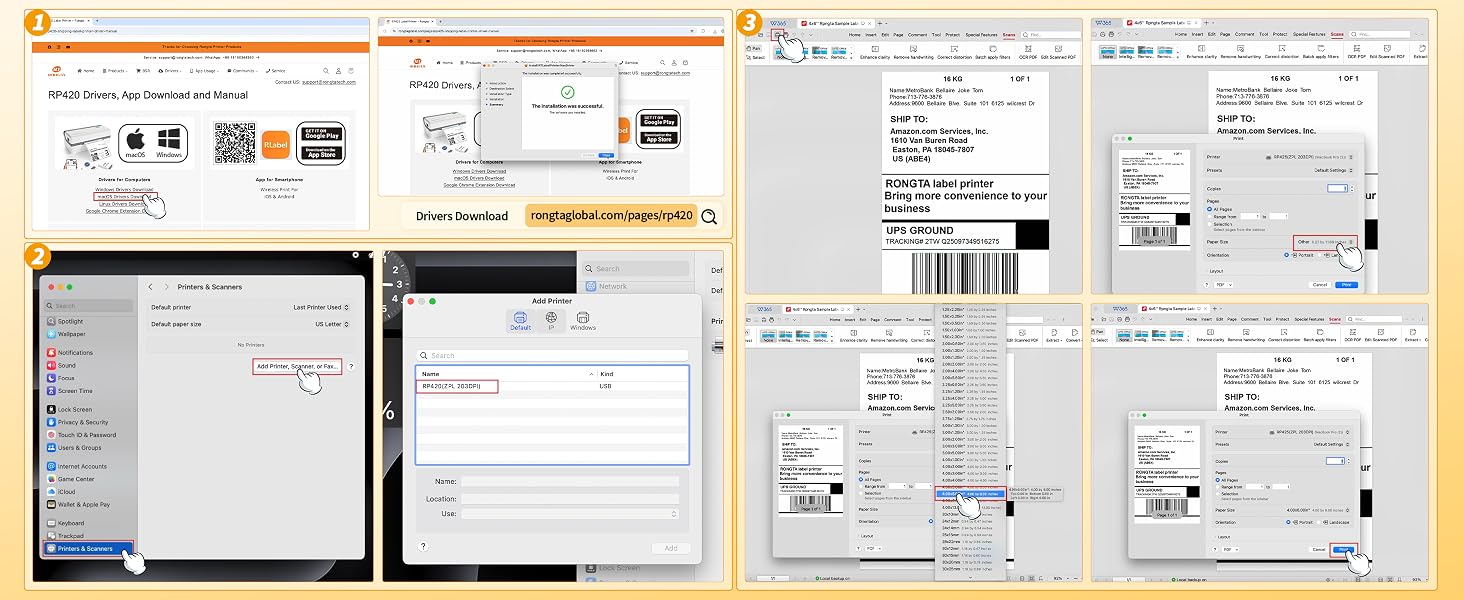Click help question mark in Add Printer window
1464x600 pixels.
coord(423,546)
